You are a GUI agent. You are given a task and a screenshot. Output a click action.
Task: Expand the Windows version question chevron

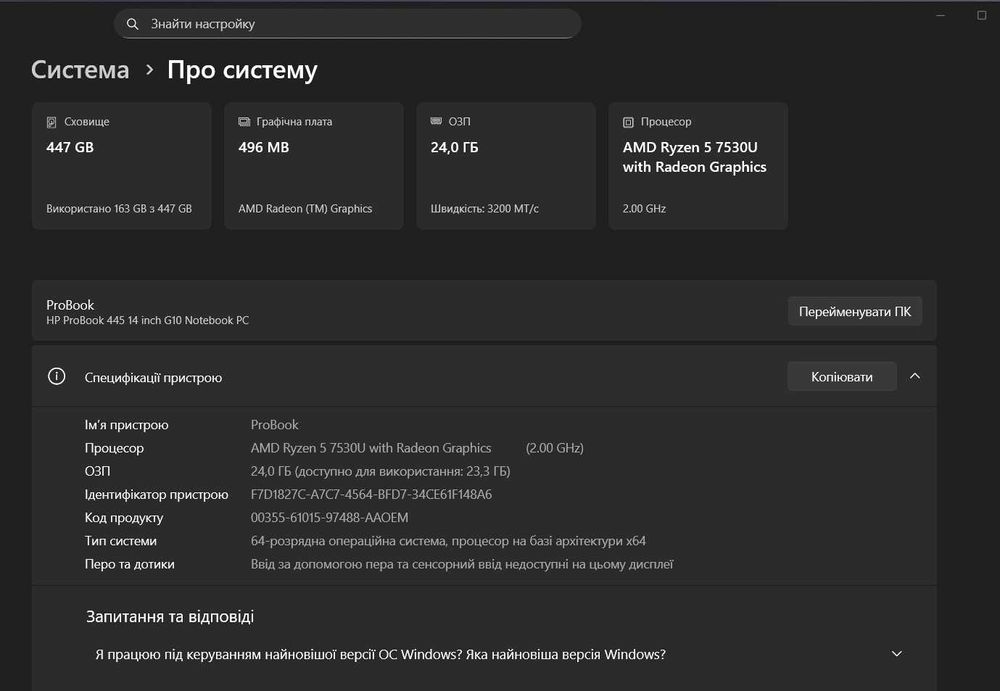click(897, 654)
